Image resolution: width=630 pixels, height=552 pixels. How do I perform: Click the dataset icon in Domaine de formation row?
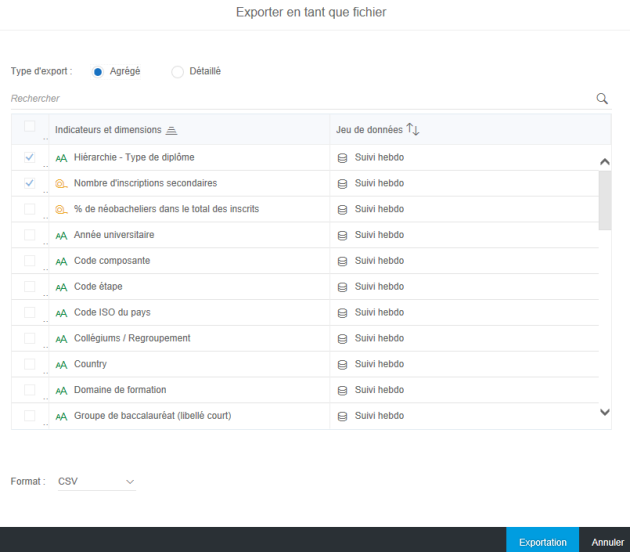coord(342,390)
